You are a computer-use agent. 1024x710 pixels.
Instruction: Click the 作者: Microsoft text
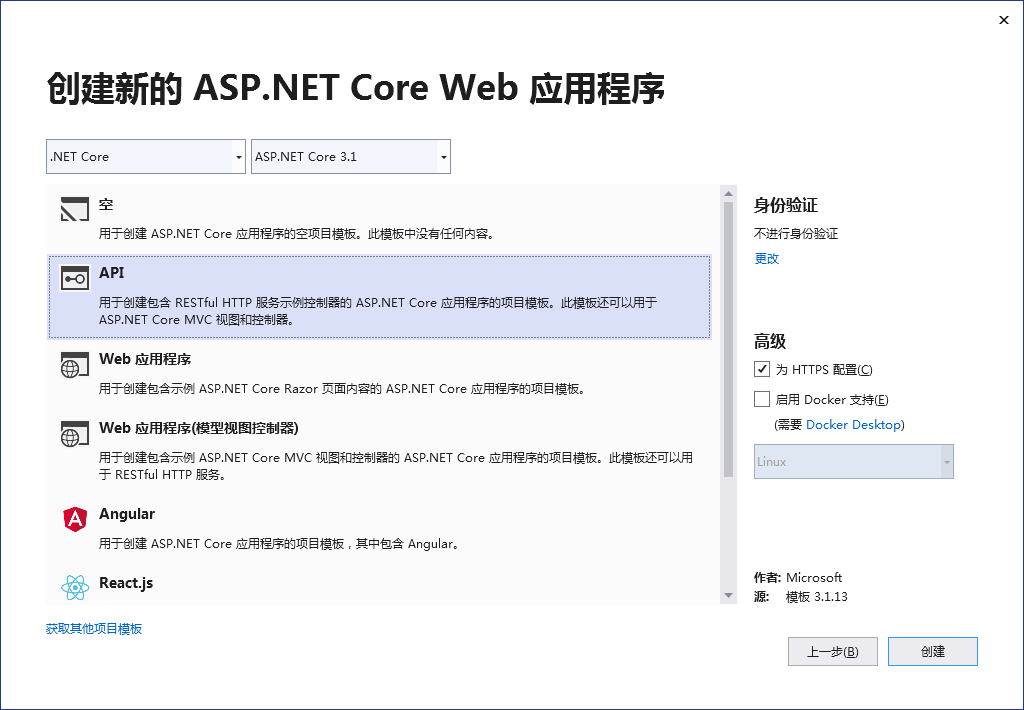coord(798,577)
